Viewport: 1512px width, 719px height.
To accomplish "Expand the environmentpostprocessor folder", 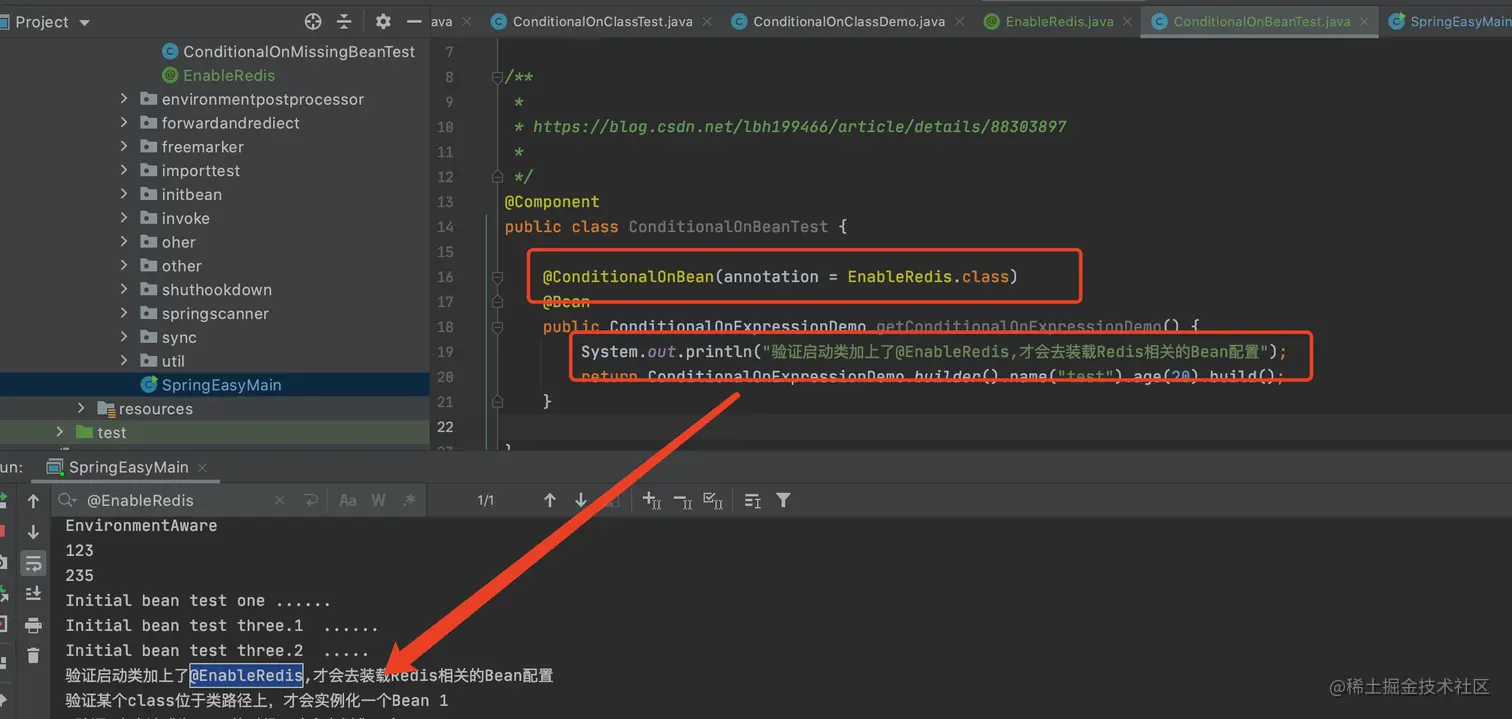I will pos(124,99).
